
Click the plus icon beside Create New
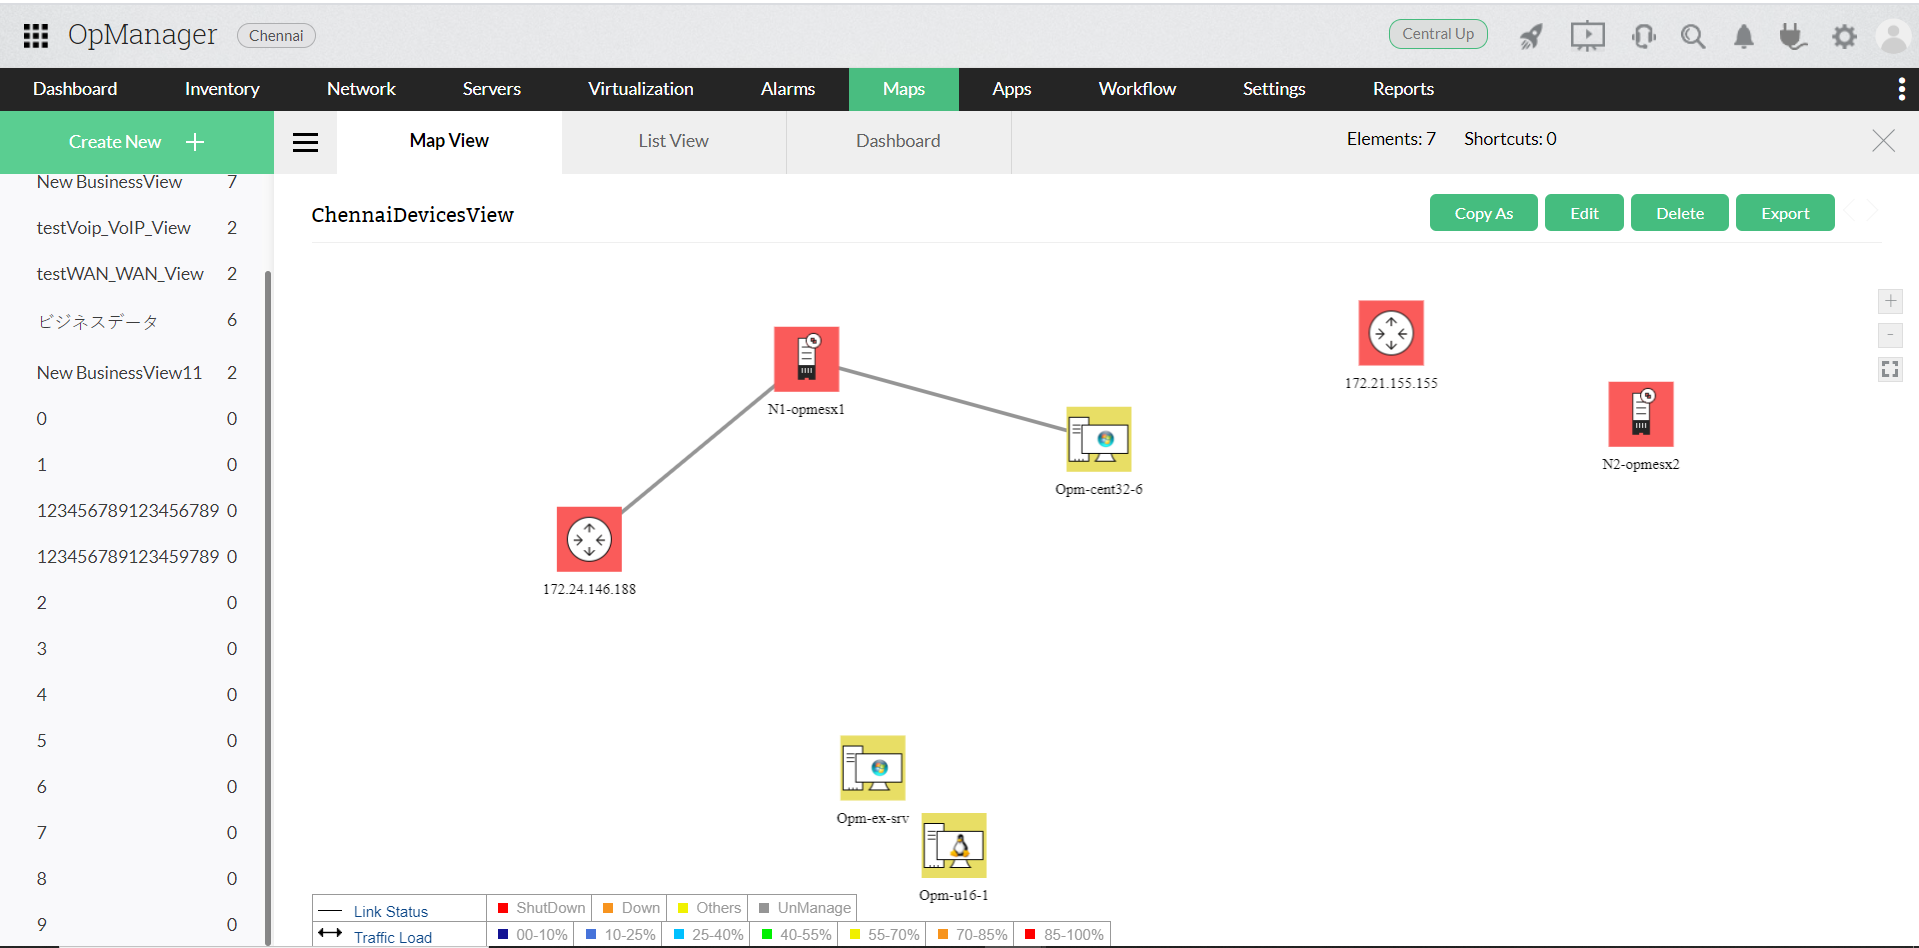point(195,142)
